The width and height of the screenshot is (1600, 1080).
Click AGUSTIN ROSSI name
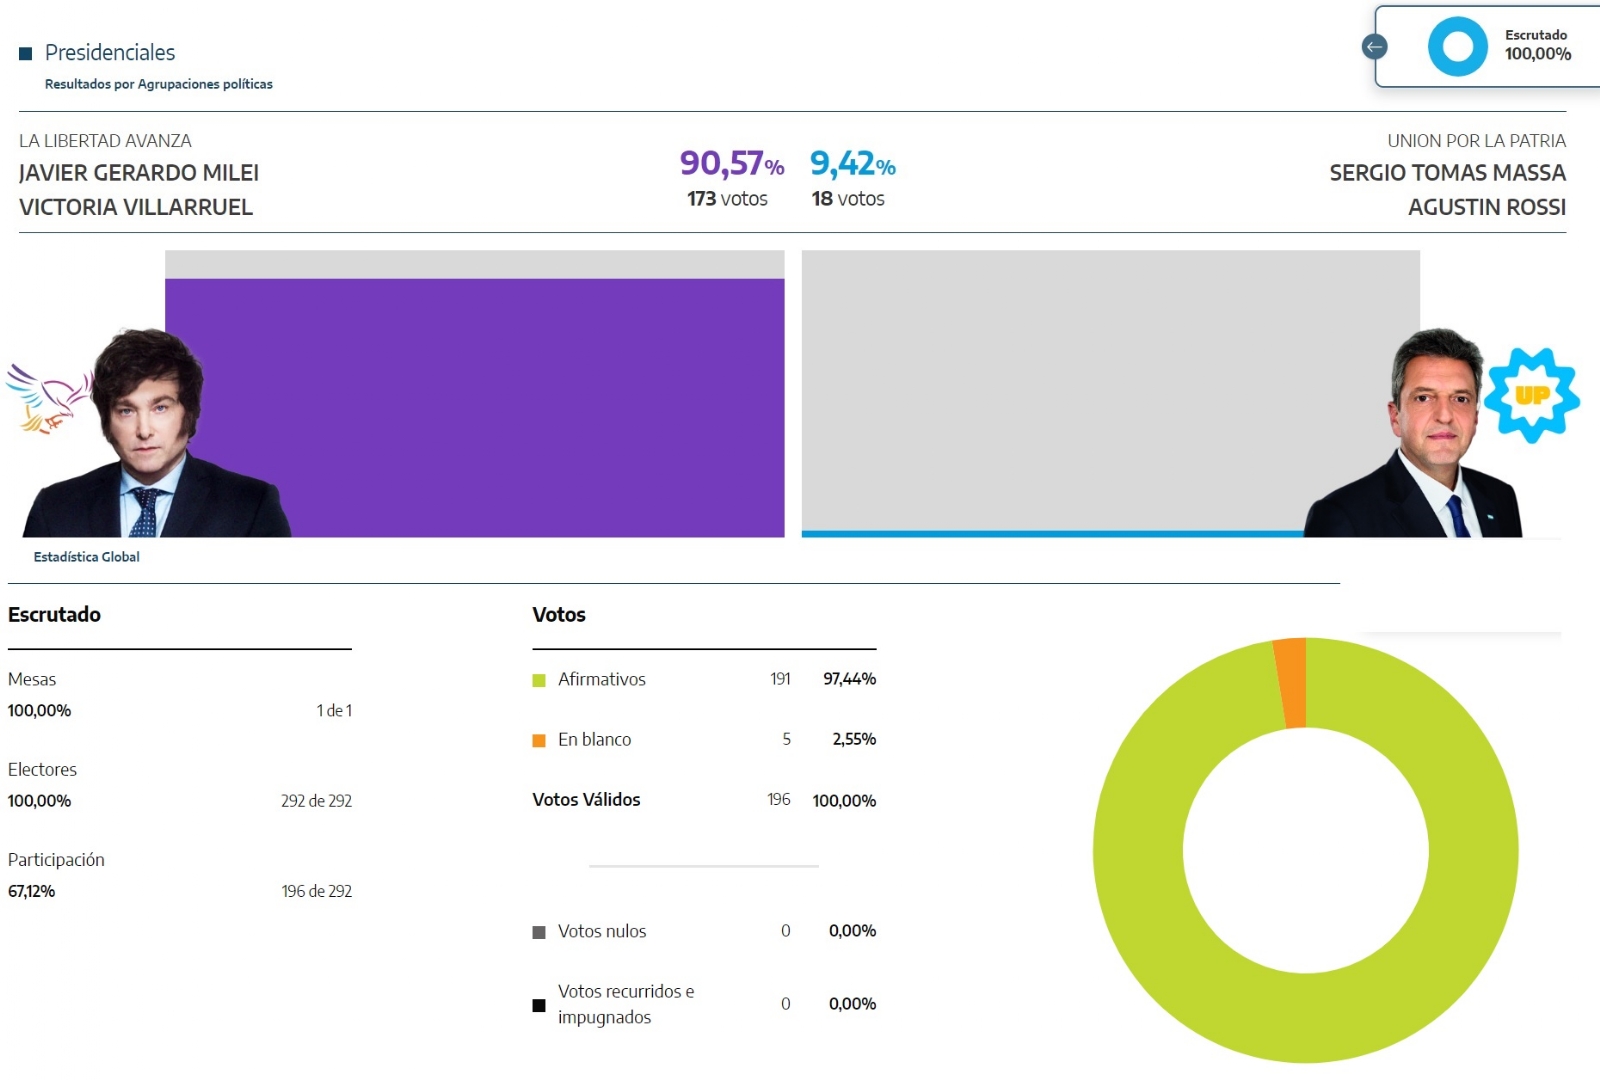tap(1487, 207)
